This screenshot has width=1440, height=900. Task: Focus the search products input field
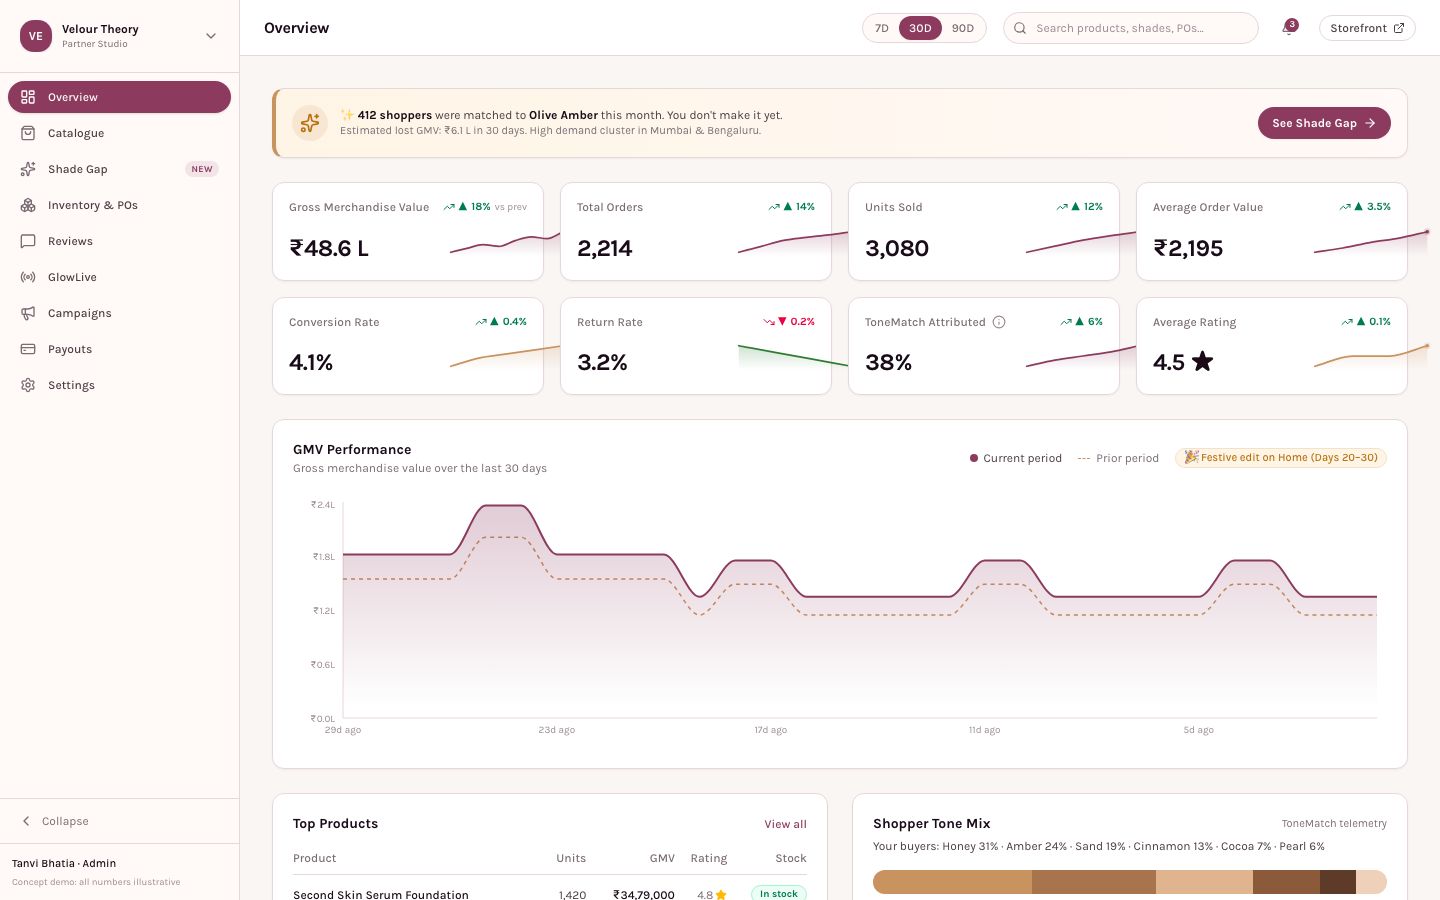pyautogui.click(x=1131, y=28)
